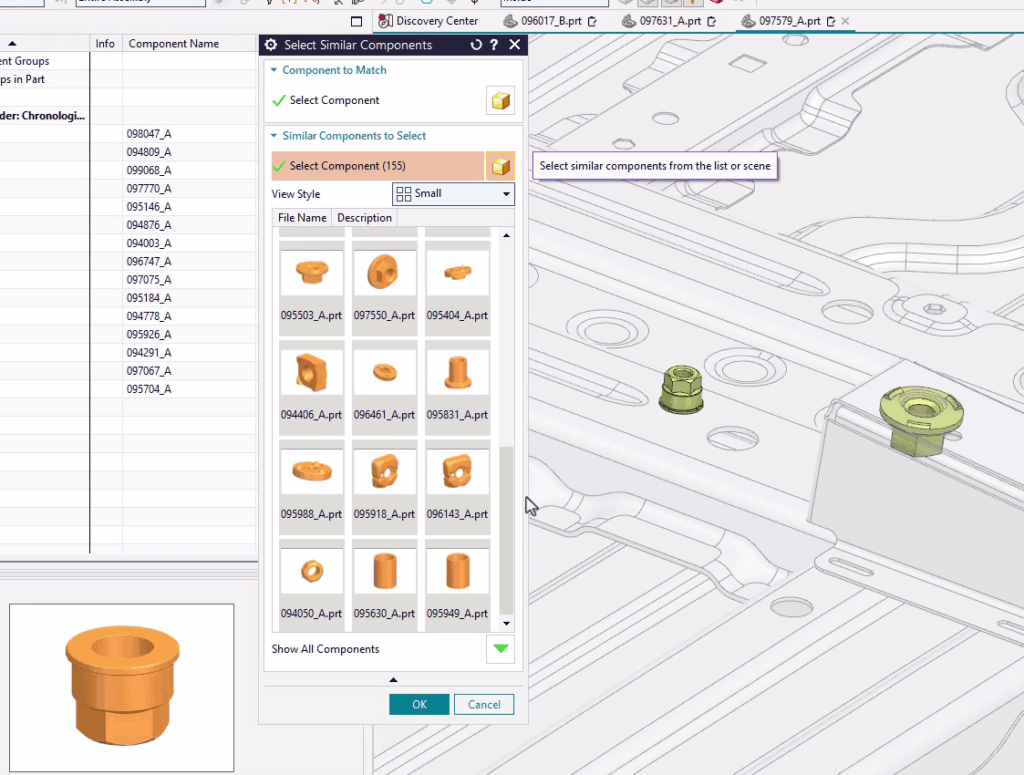
Task: Collapse Similar Components to Select section
Action: [273, 136]
